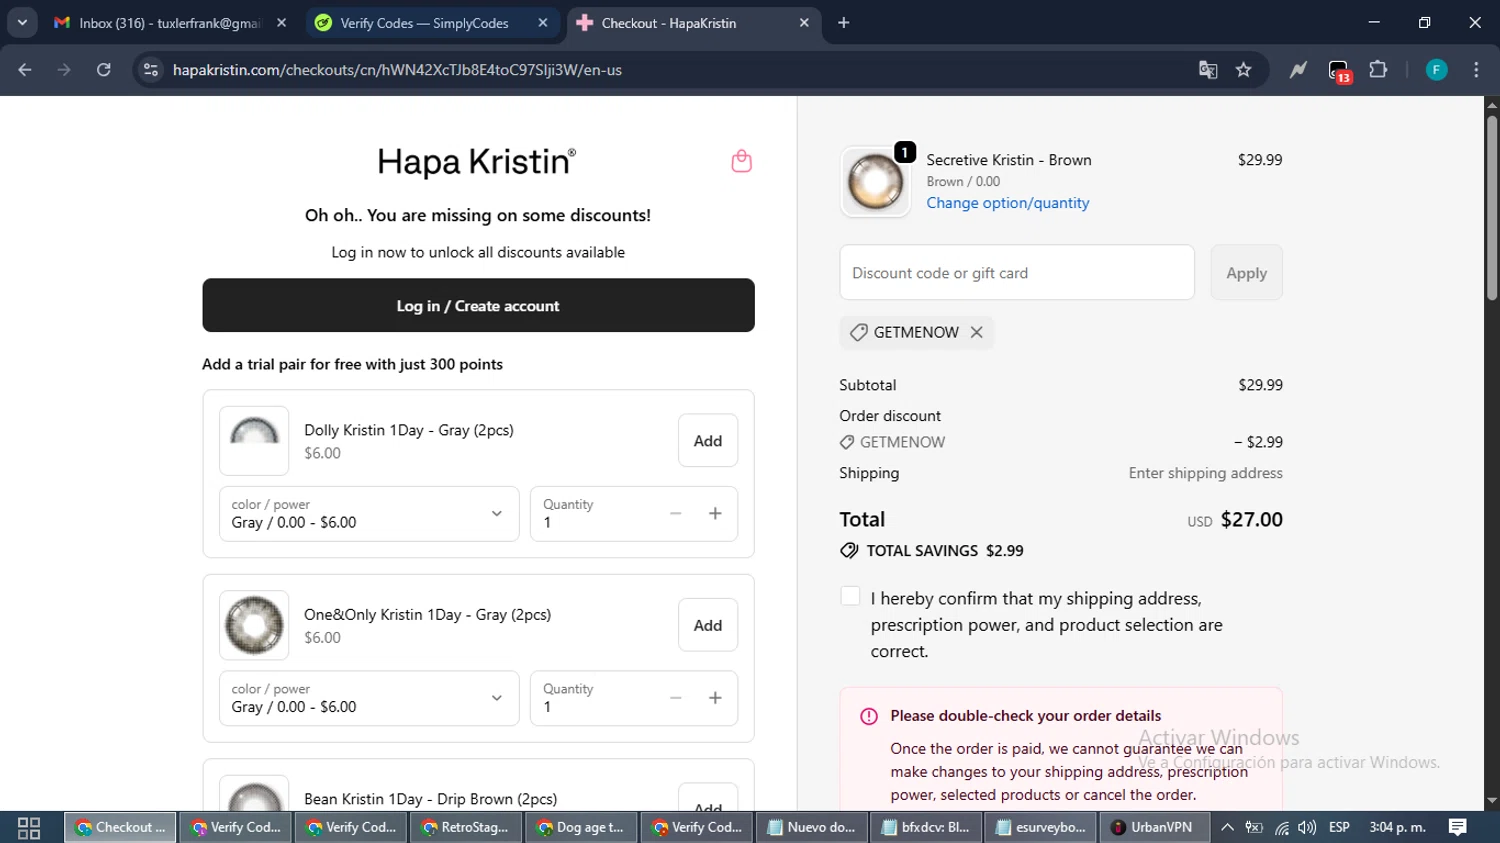The width and height of the screenshot is (1500, 843).
Task: Open the Wi-Fi network tray icon
Action: point(1281,828)
